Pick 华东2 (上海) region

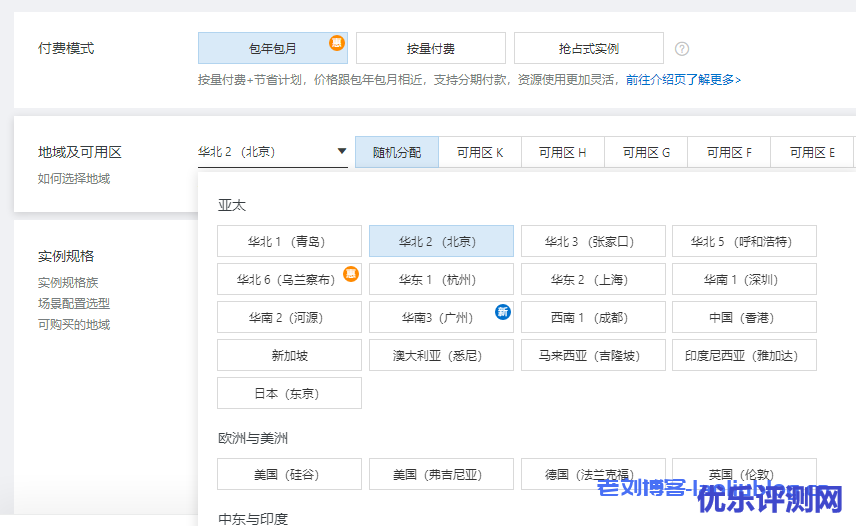[x=593, y=279]
